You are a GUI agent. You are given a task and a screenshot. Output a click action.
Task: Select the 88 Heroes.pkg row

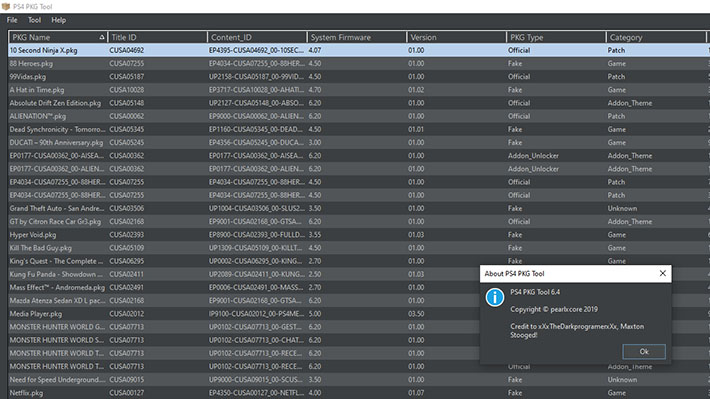359,63
